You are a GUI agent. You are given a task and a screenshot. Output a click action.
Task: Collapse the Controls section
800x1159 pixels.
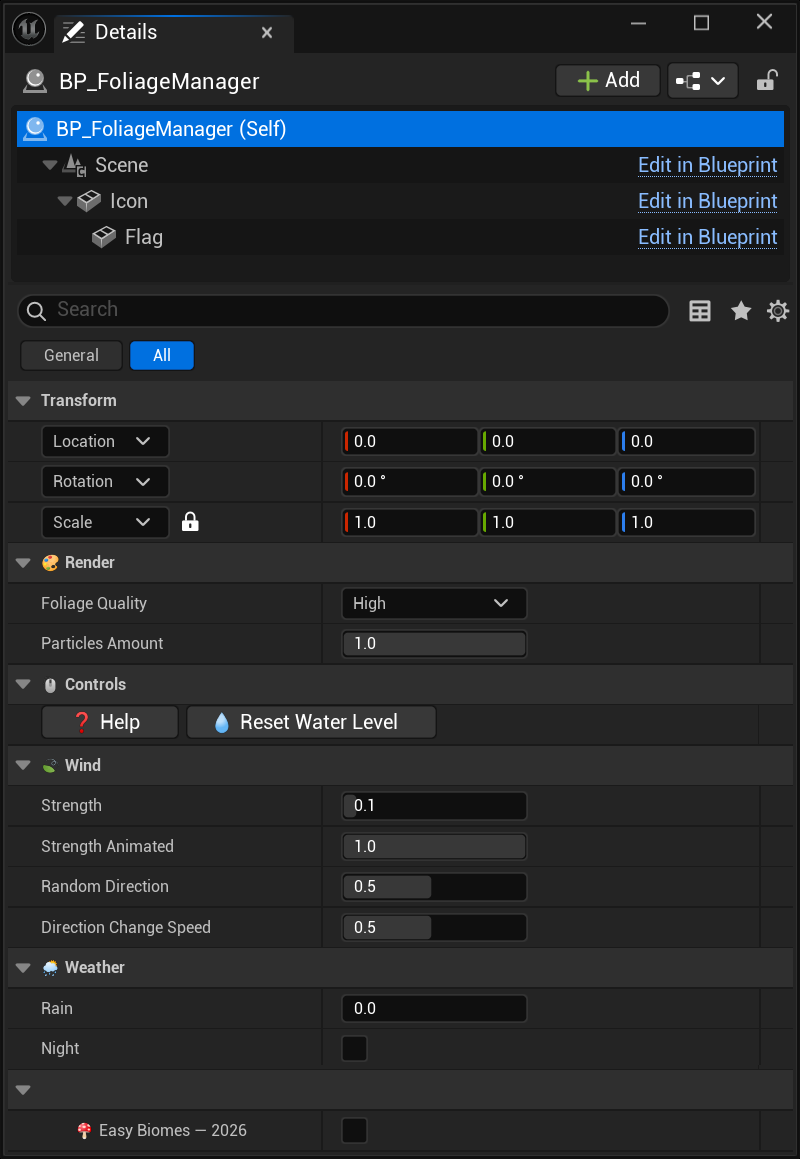[24, 684]
